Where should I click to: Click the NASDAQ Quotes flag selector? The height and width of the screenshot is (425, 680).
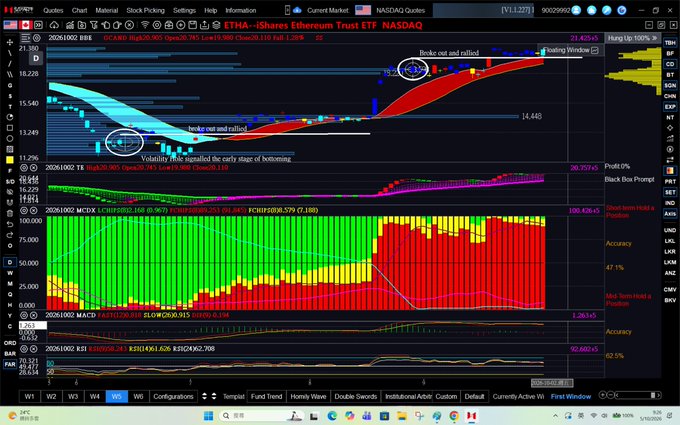[363, 10]
